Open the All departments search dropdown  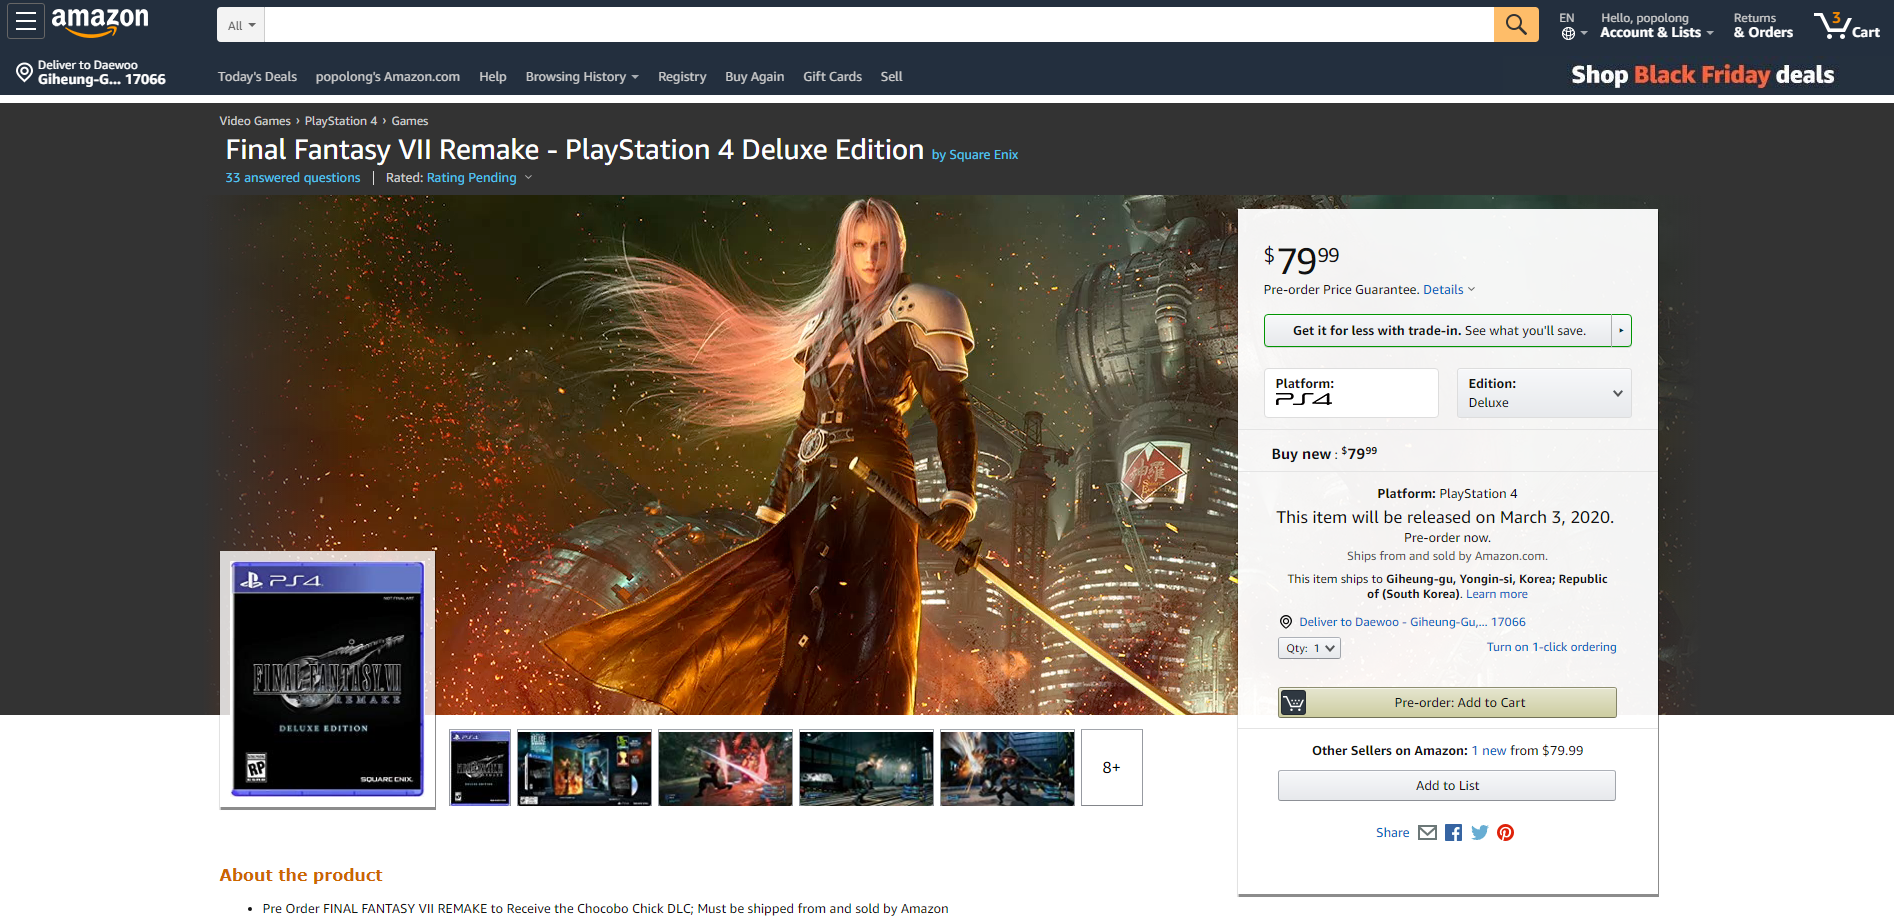pos(241,25)
